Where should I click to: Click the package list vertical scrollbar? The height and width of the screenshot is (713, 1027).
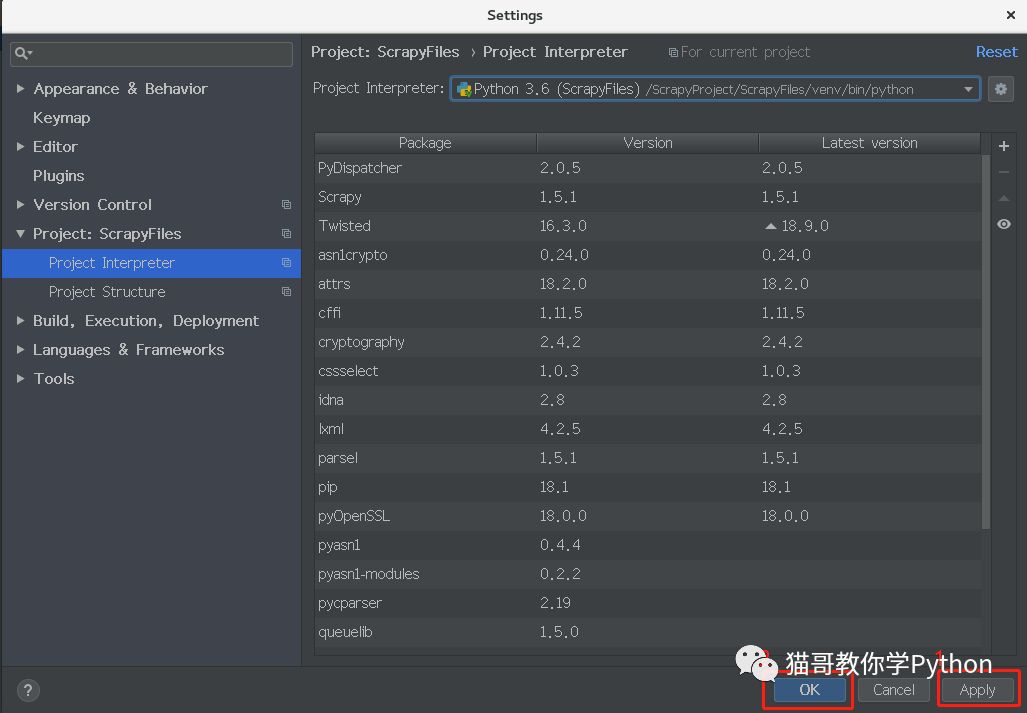tap(986, 340)
